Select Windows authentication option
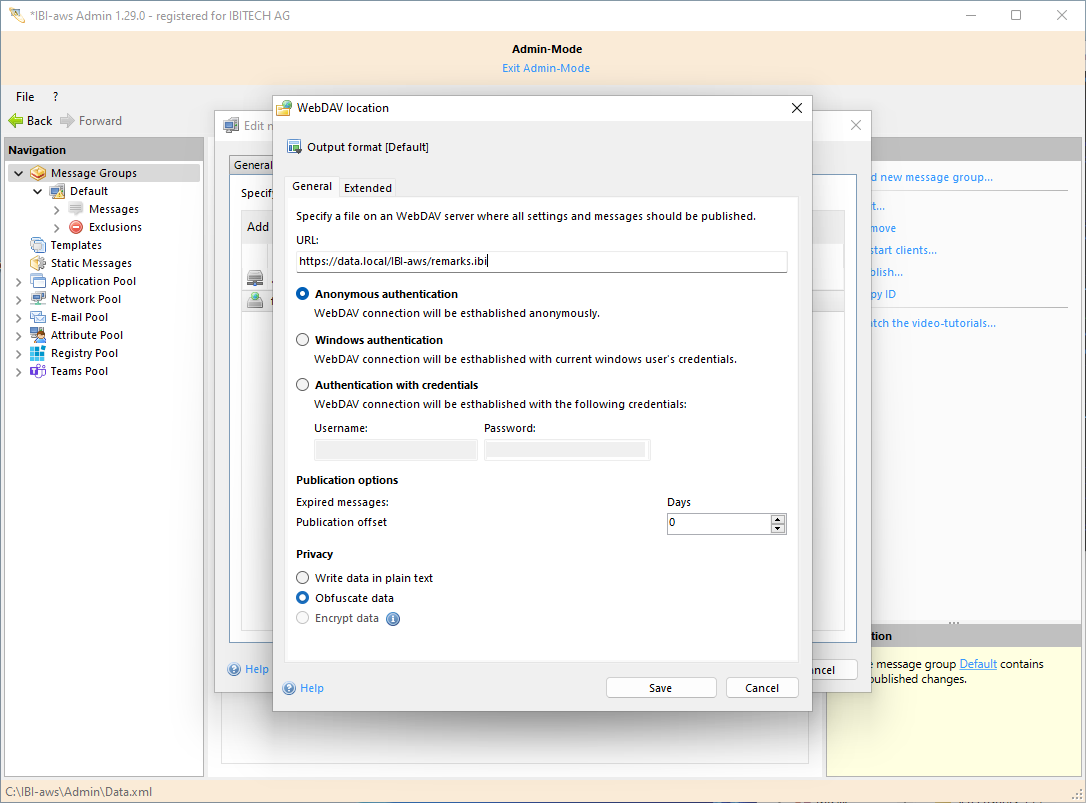The image size is (1086, 803). click(303, 340)
